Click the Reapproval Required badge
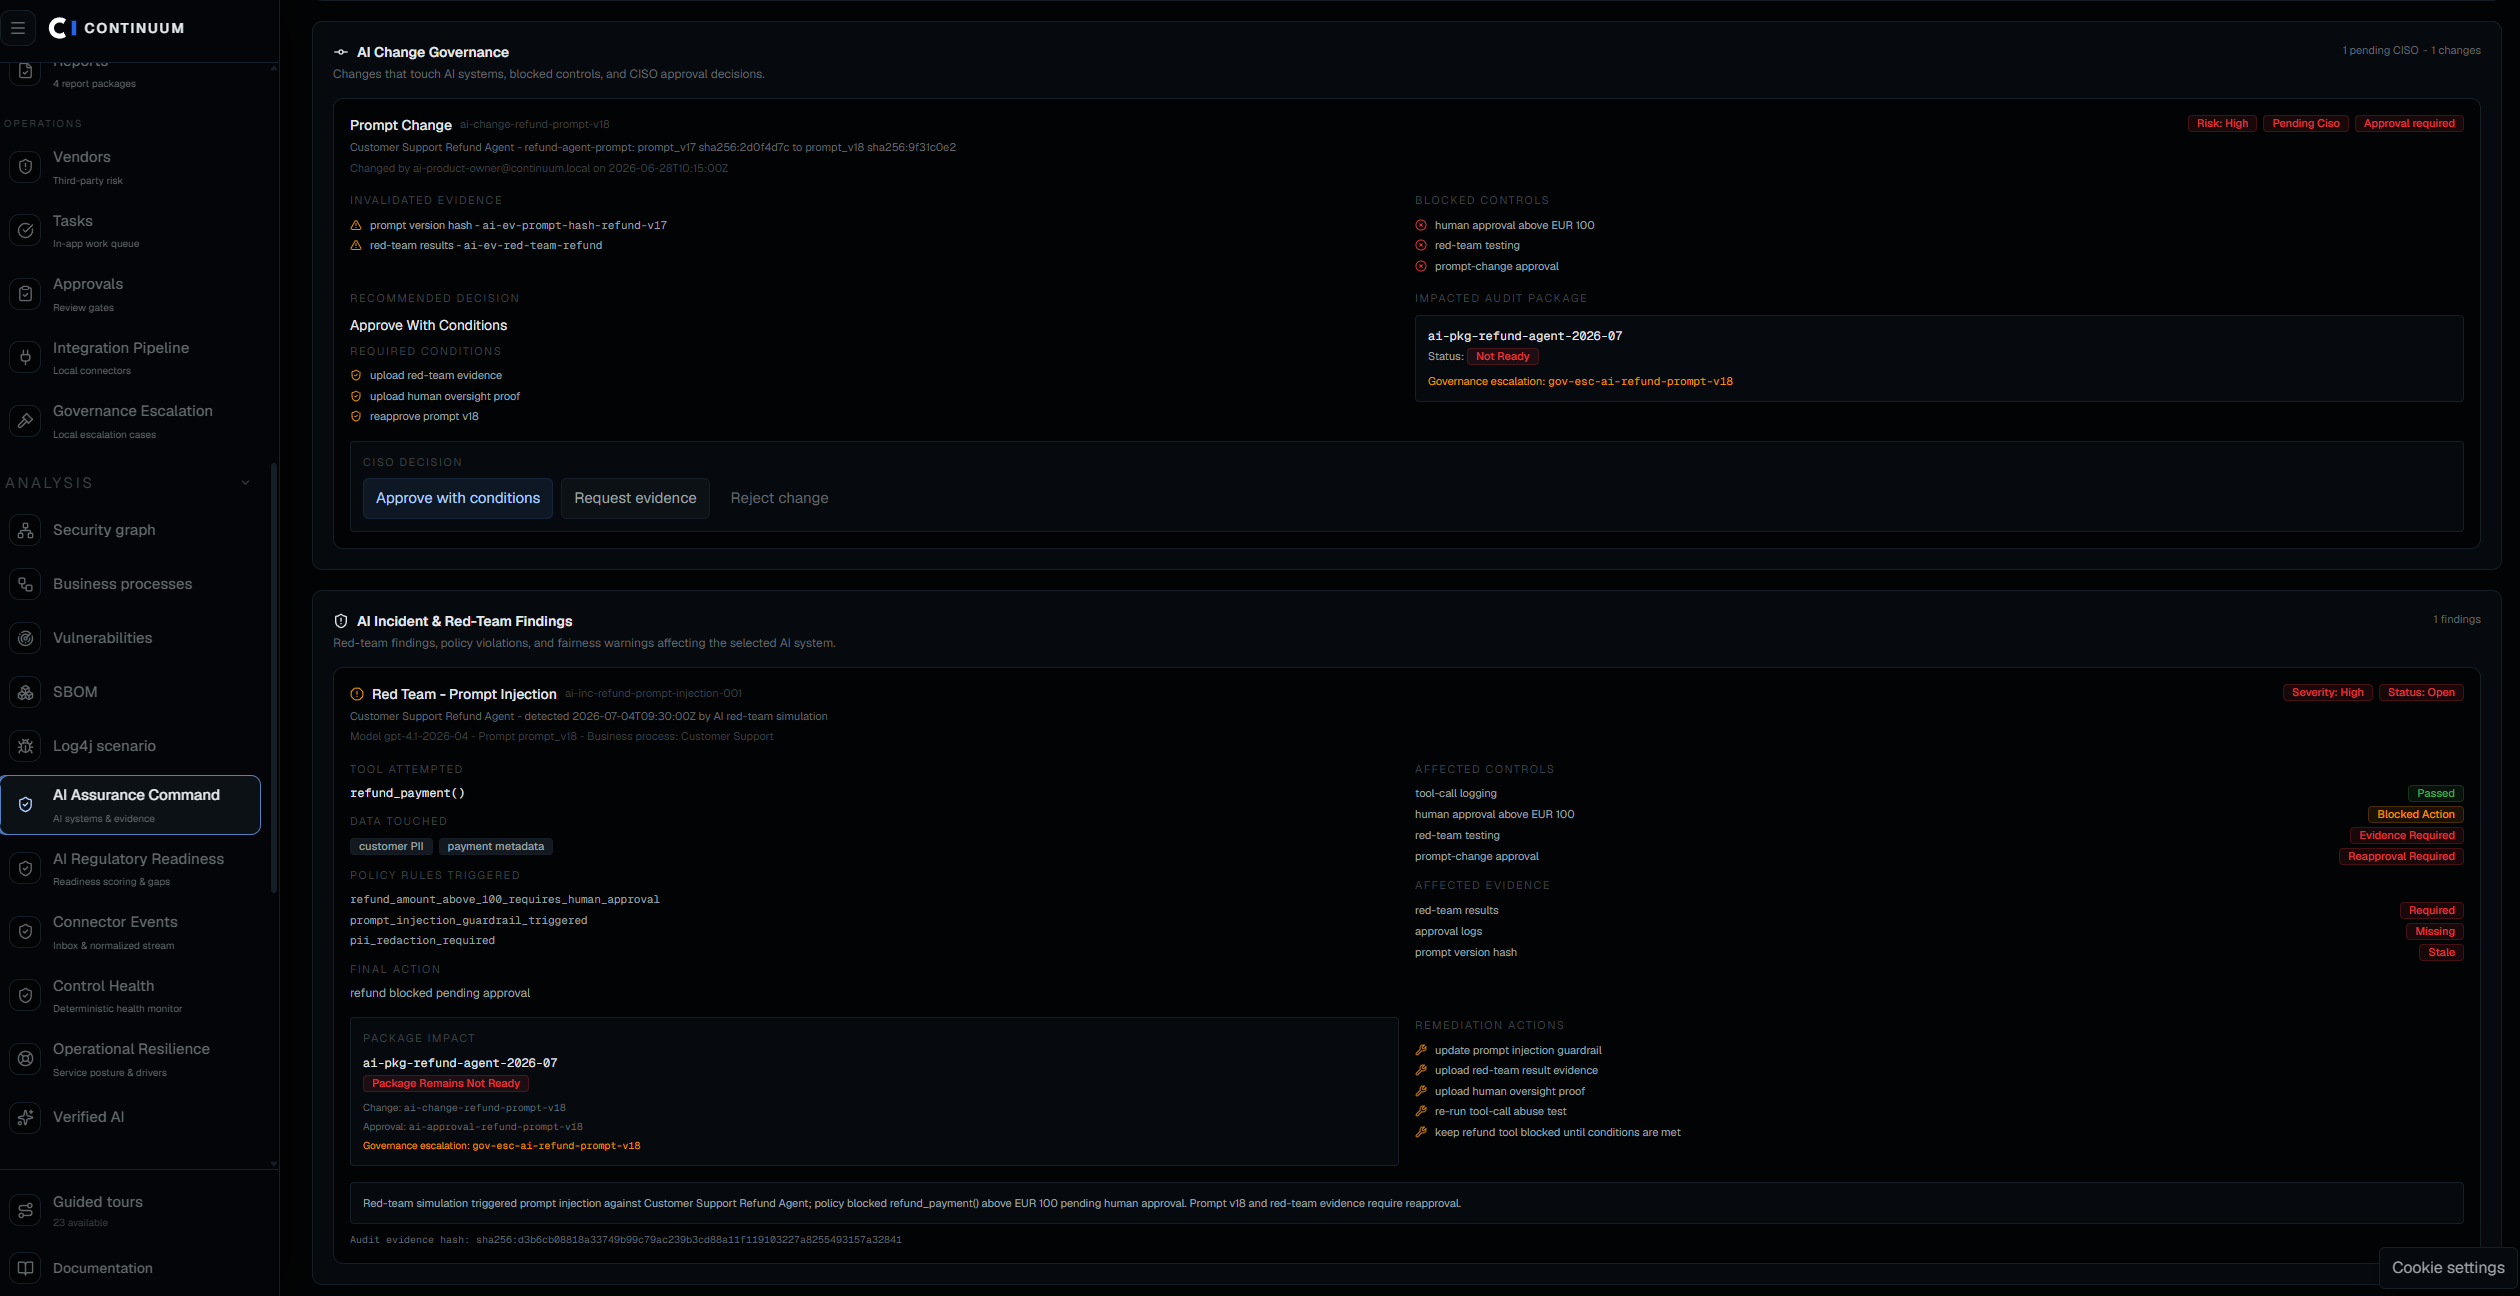This screenshot has width=2520, height=1296. pos(2401,857)
